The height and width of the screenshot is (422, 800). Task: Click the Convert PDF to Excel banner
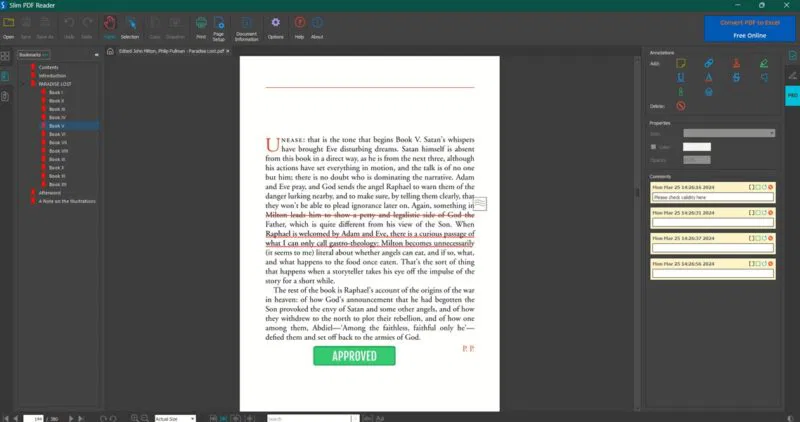pos(749,29)
